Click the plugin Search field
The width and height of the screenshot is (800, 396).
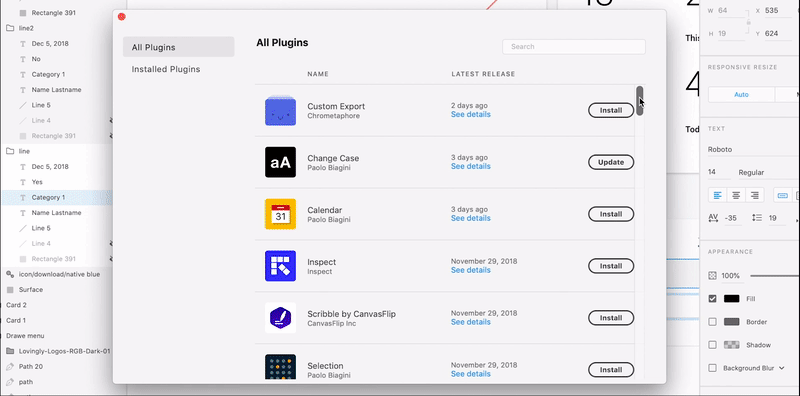[574, 46]
